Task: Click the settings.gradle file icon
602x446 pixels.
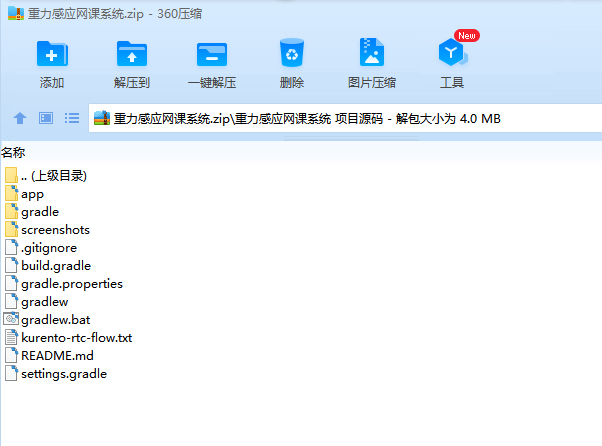Action: click(12, 373)
